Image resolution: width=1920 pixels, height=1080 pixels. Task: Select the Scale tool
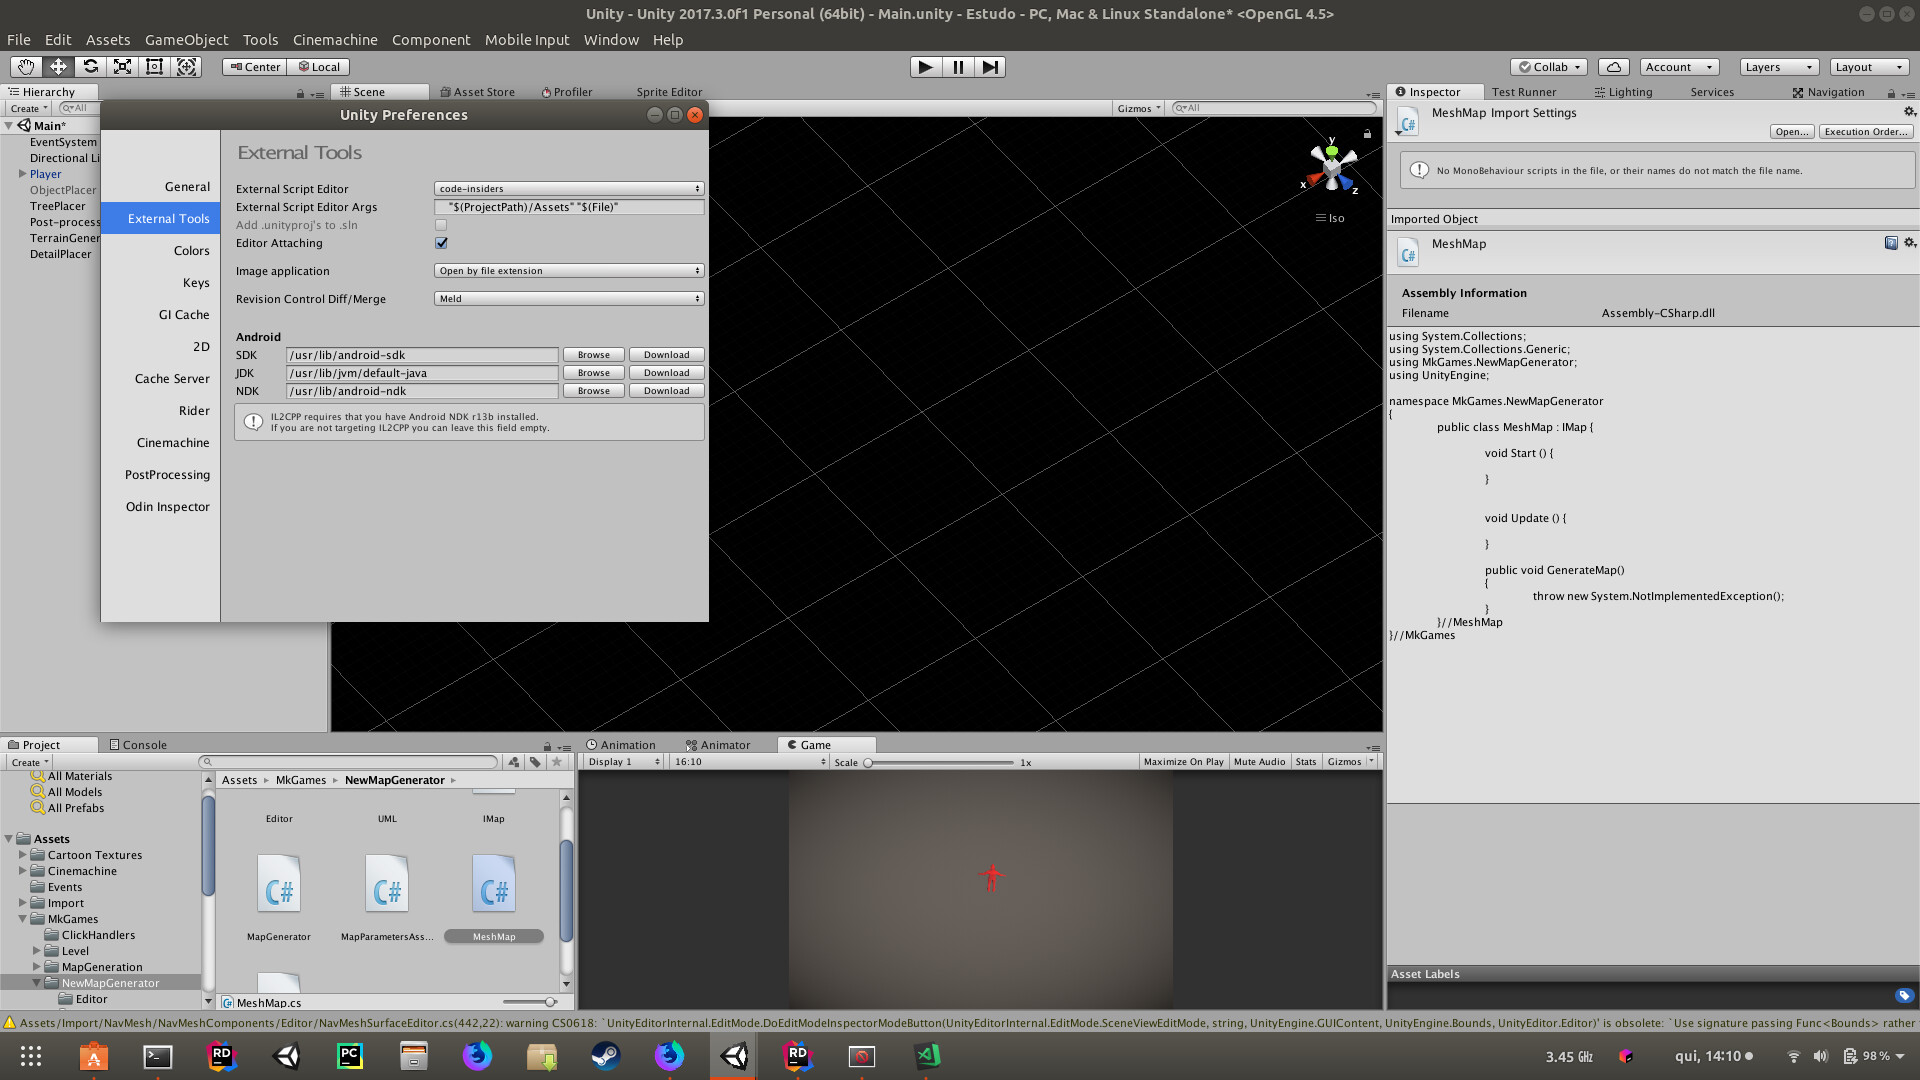click(x=122, y=67)
